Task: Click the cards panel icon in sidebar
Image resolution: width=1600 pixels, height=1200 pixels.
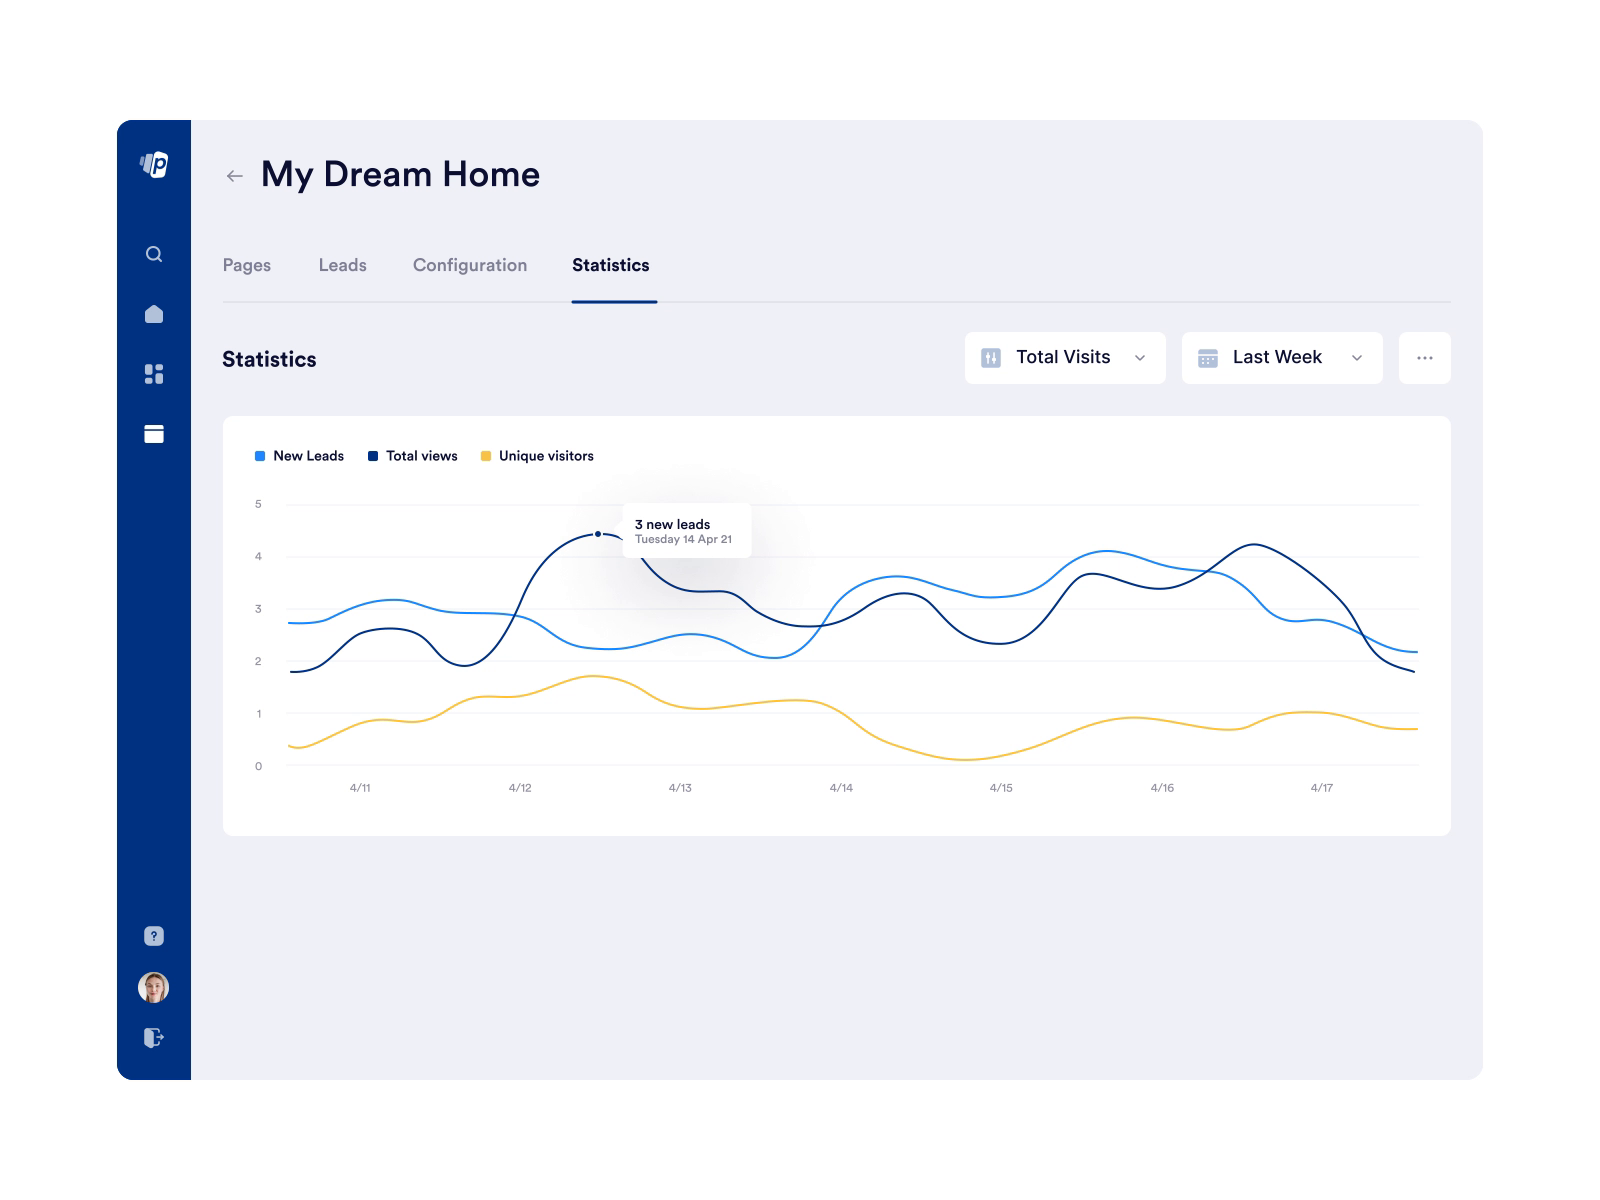Action: (x=153, y=434)
